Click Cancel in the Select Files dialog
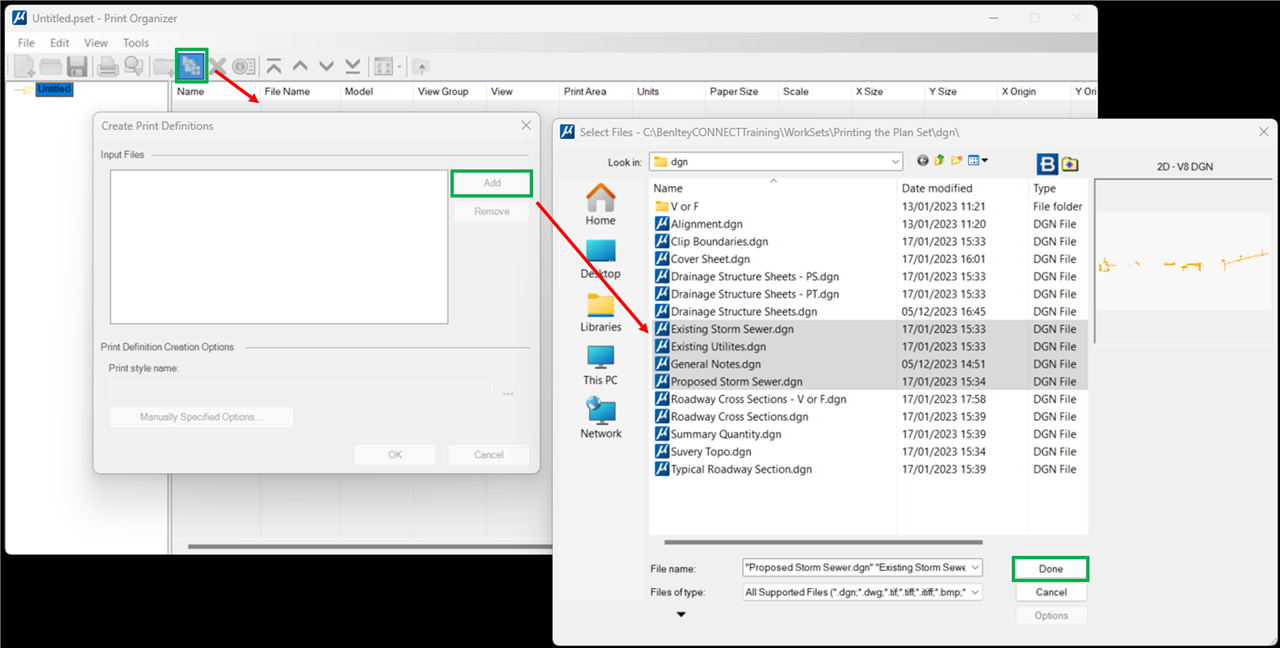1280x648 pixels. 1050,592
